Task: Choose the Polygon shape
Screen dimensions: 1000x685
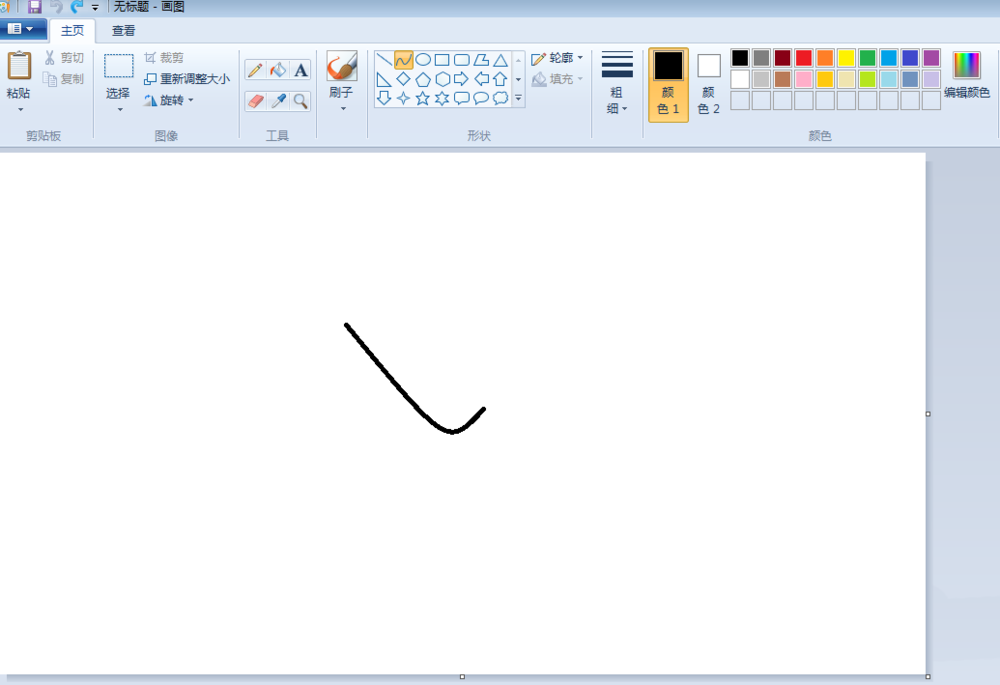Action: pos(481,60)
